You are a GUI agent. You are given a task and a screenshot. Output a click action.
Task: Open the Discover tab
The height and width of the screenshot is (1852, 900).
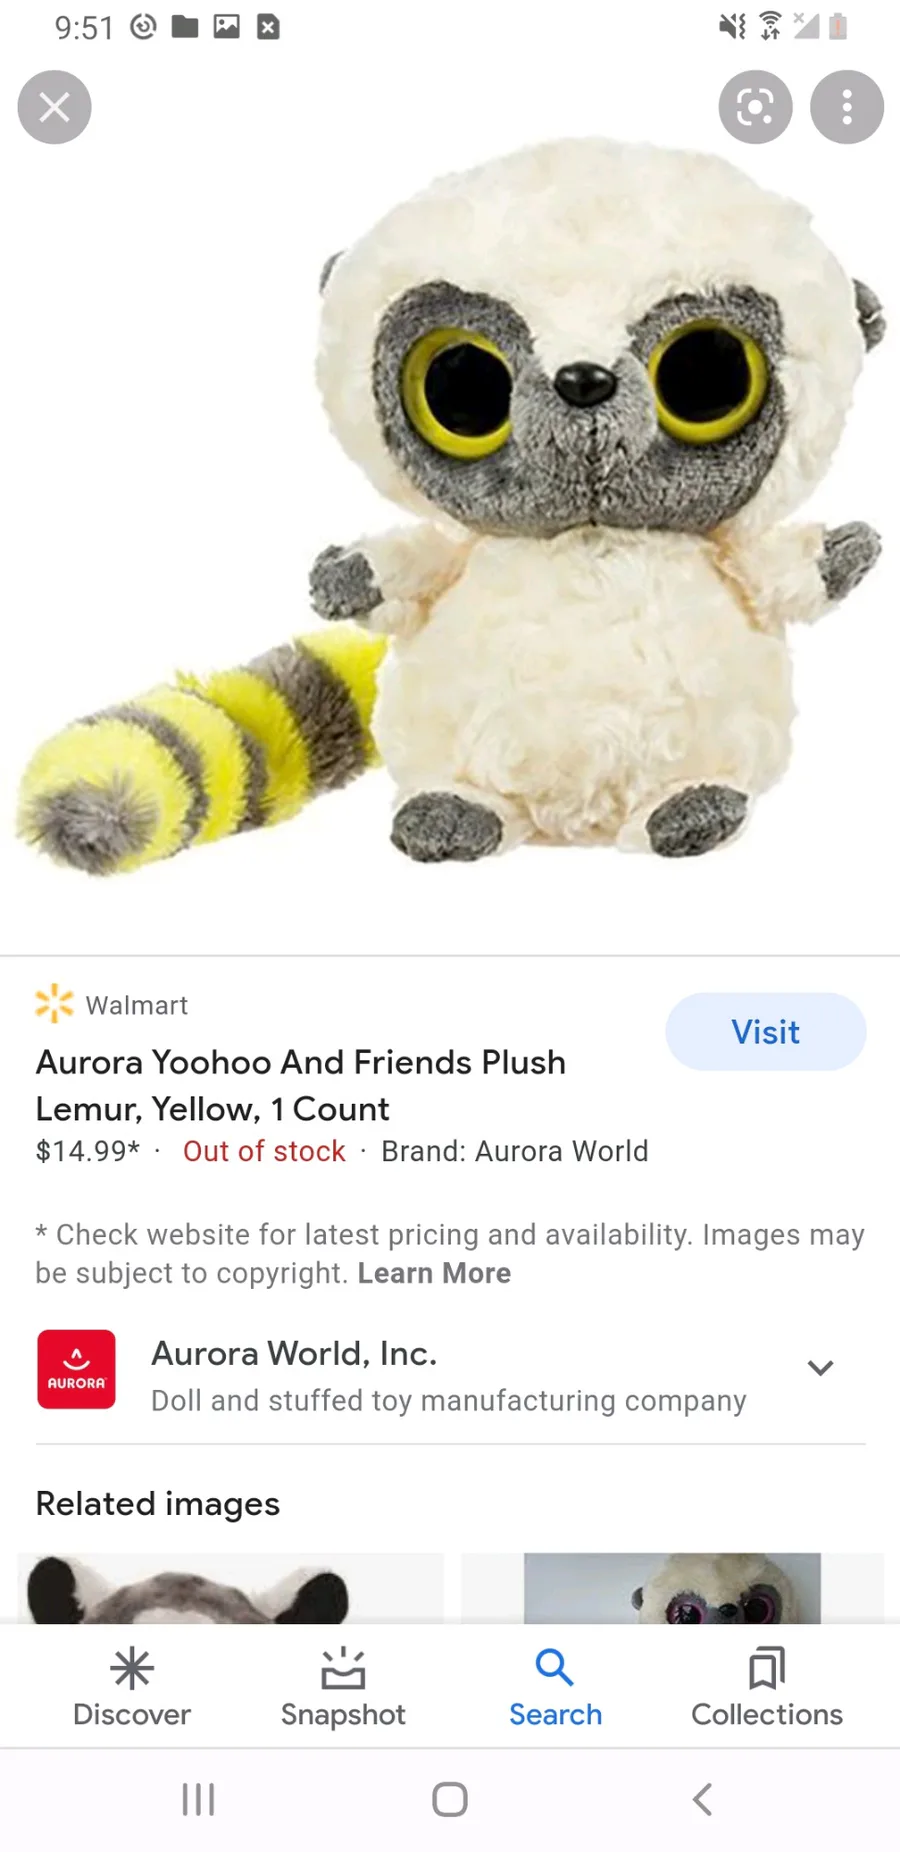[132, 1688]
